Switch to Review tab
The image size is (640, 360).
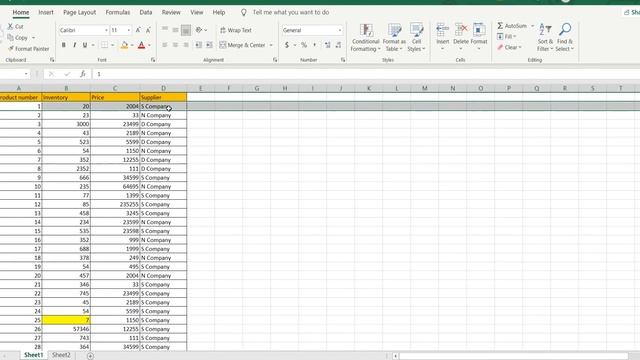pos(171,12)
